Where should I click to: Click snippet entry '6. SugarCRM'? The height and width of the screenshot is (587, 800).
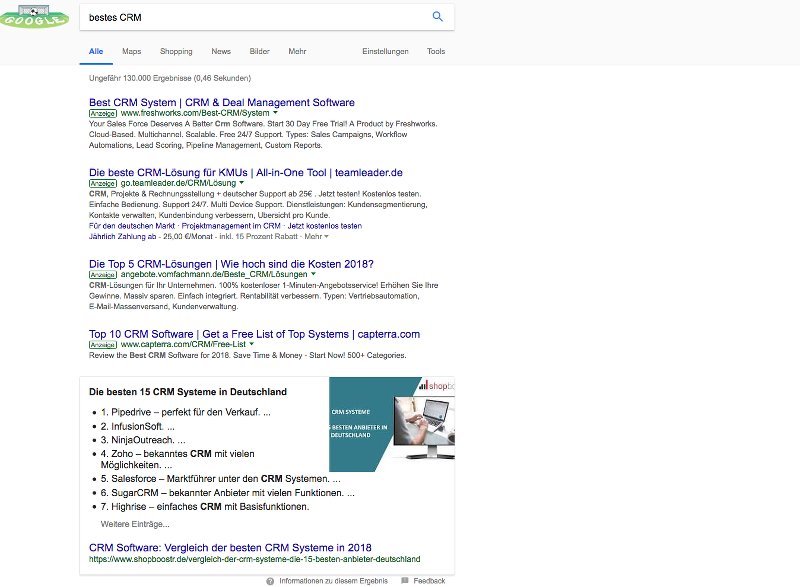[228, 493]
